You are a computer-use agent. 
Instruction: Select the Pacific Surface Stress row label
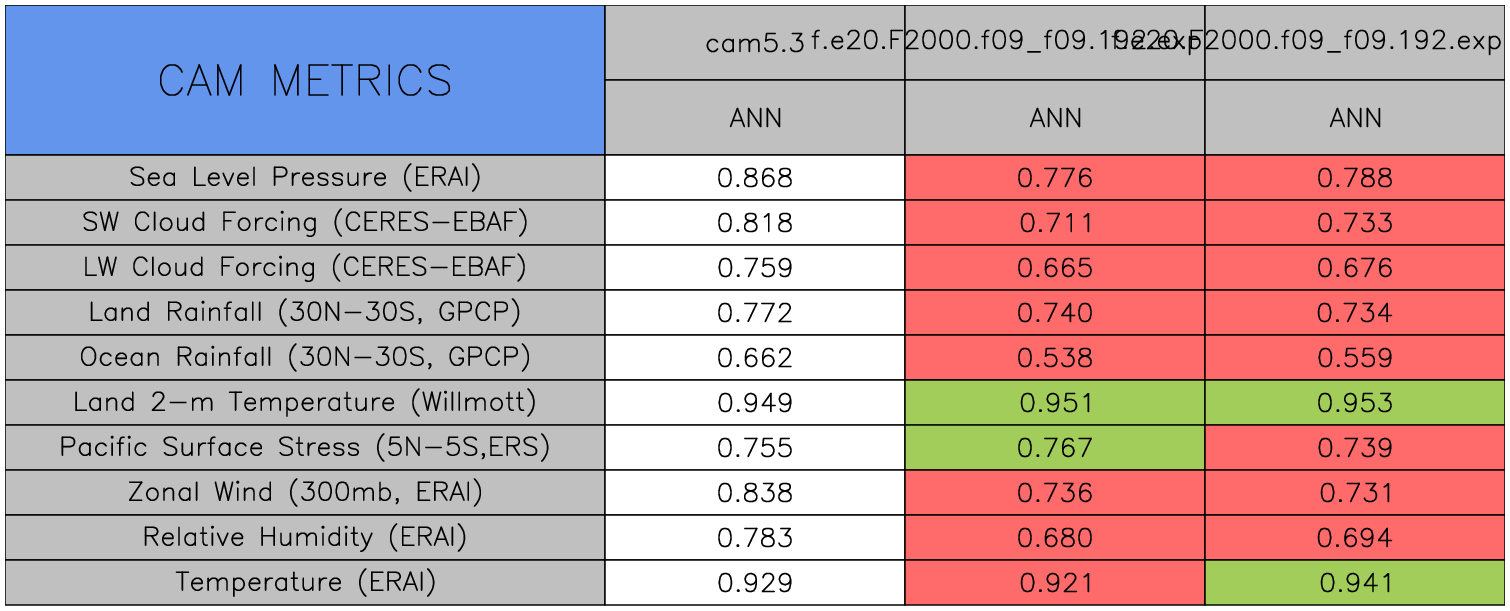tap(305, 447)
